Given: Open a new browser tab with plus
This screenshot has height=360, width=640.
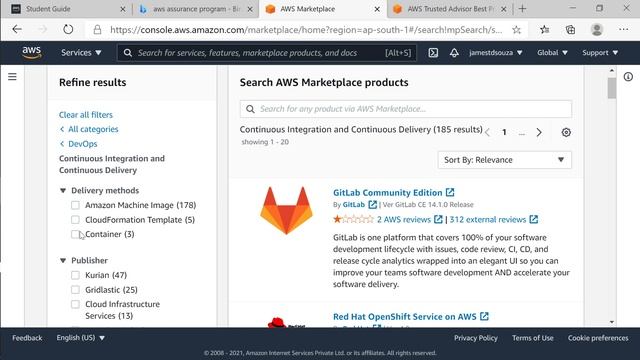Looking at the screenshot, I should pos(522,9).
